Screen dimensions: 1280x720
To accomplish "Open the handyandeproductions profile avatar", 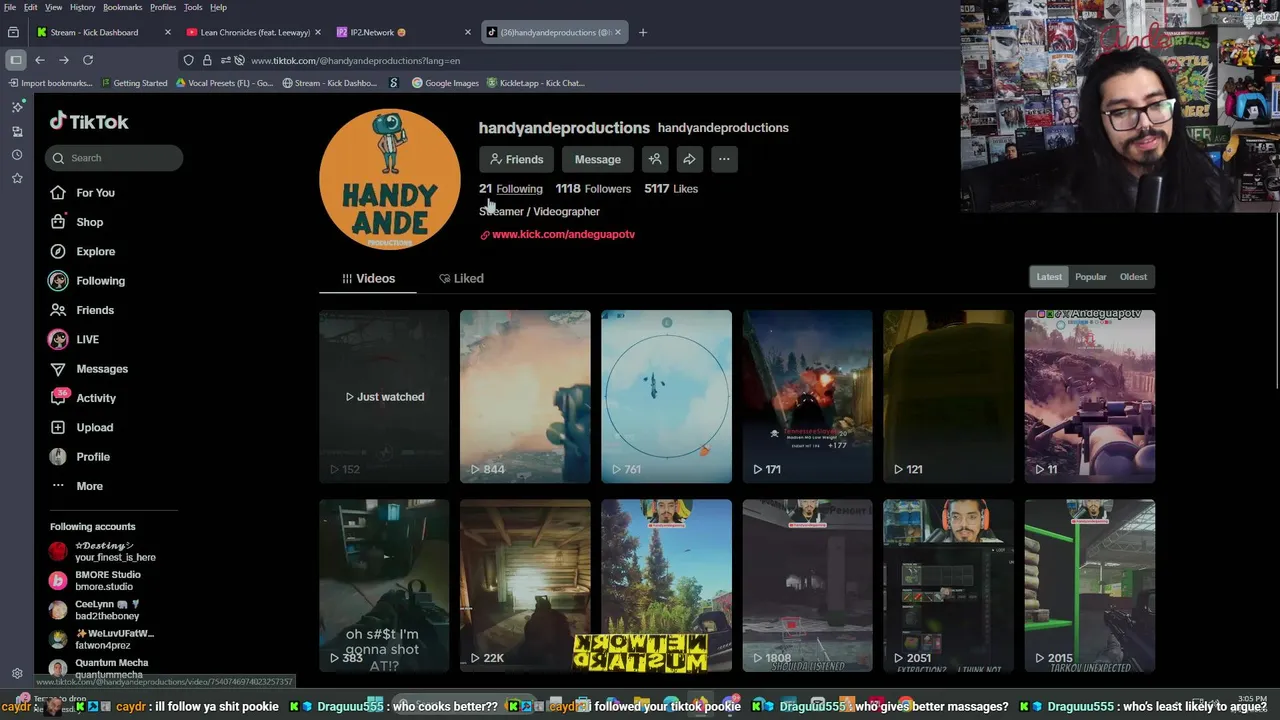I will 389,179.
